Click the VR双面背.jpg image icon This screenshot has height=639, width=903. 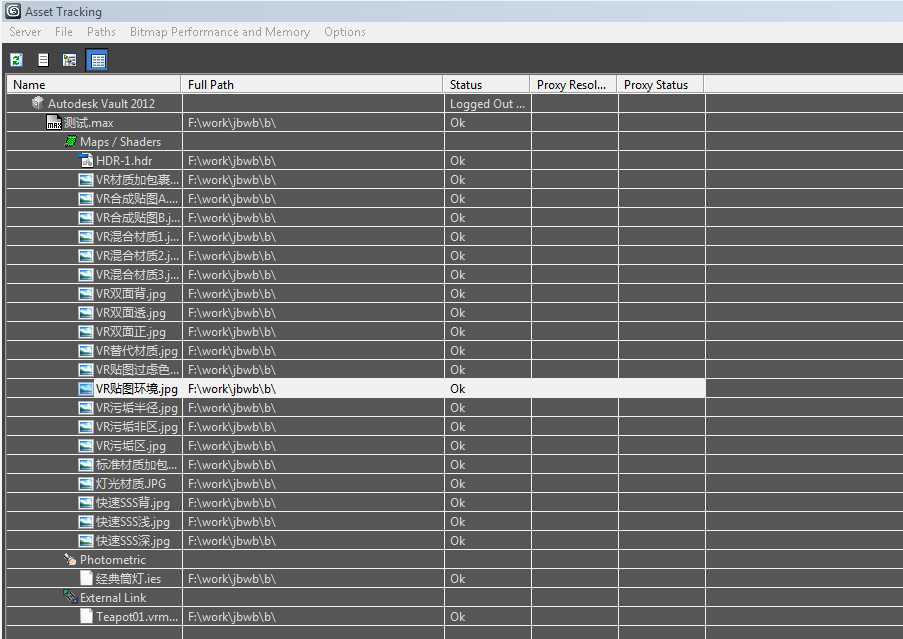click(86, 294)
